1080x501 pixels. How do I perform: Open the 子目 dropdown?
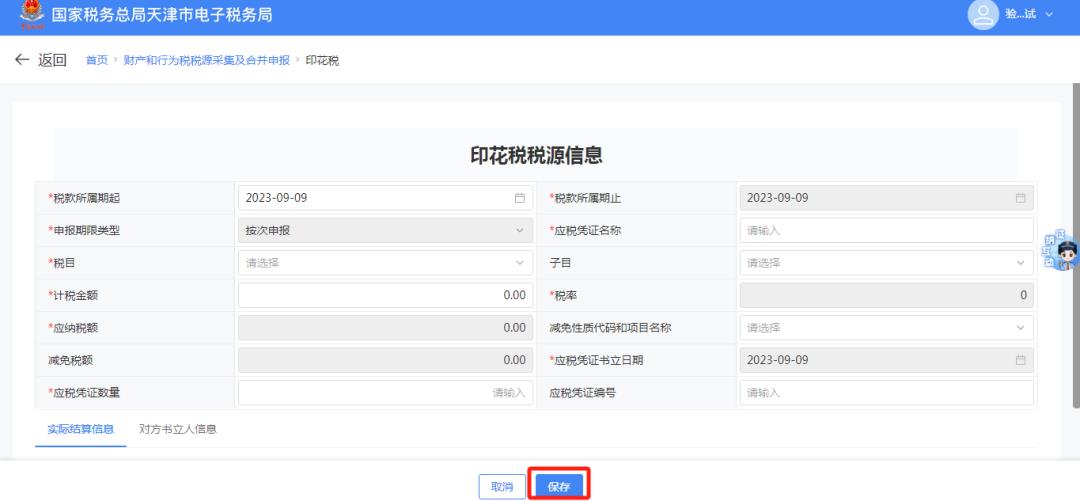coord(885,263)
